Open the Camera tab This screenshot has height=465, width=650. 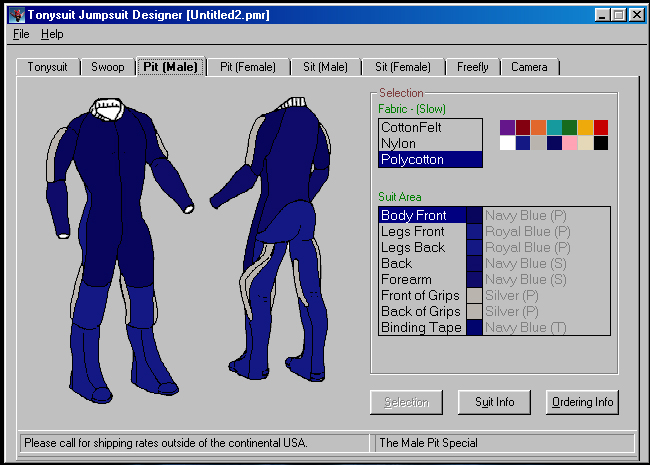click(x=529, y=67)
